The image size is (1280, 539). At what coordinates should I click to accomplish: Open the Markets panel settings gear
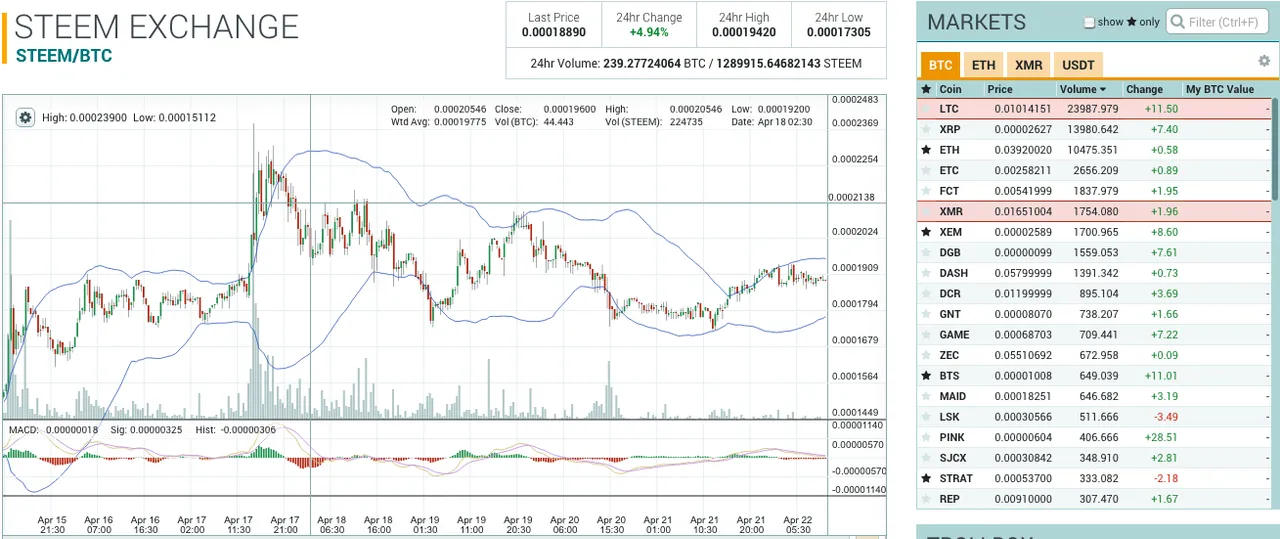click(1264, 61)
